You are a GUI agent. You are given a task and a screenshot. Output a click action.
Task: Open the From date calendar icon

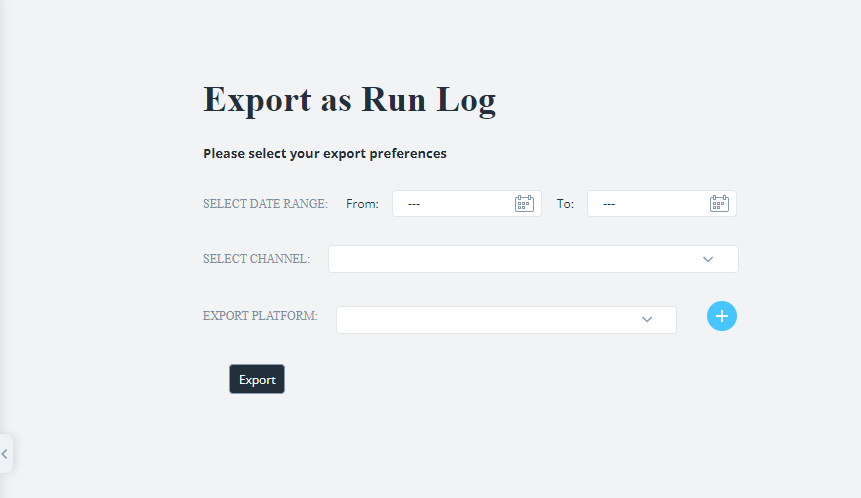tap(524, 203)
